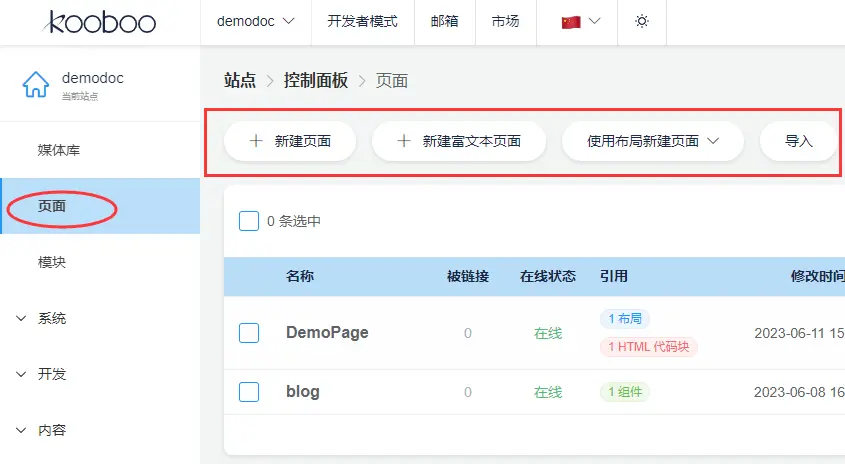Click the 1 布局 reference tag
This screenshot has height=464, width=845.
pos(625,319)
